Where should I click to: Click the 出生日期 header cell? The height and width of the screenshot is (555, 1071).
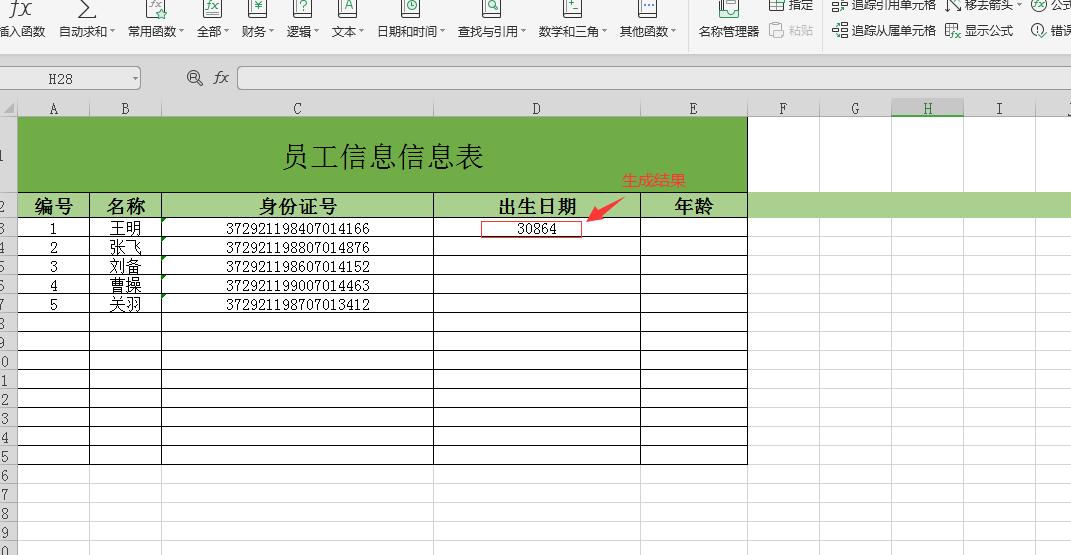tap(537, 205)
